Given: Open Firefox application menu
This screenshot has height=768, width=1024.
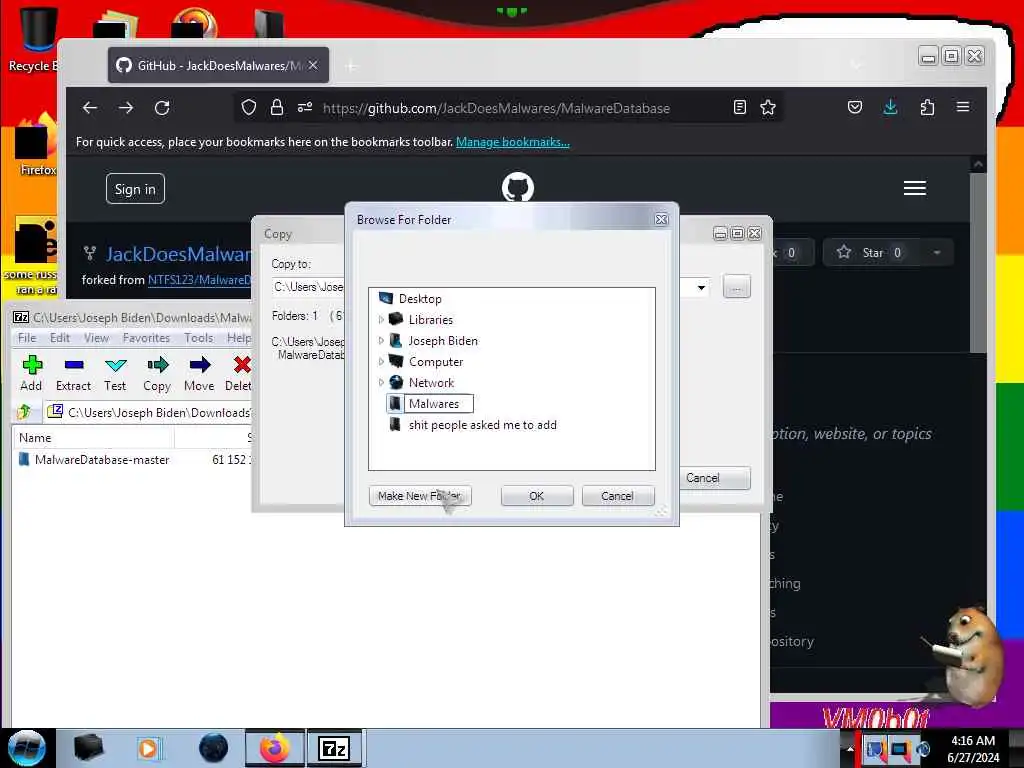Looking at the screenshot, I should [x=963, y=108].
